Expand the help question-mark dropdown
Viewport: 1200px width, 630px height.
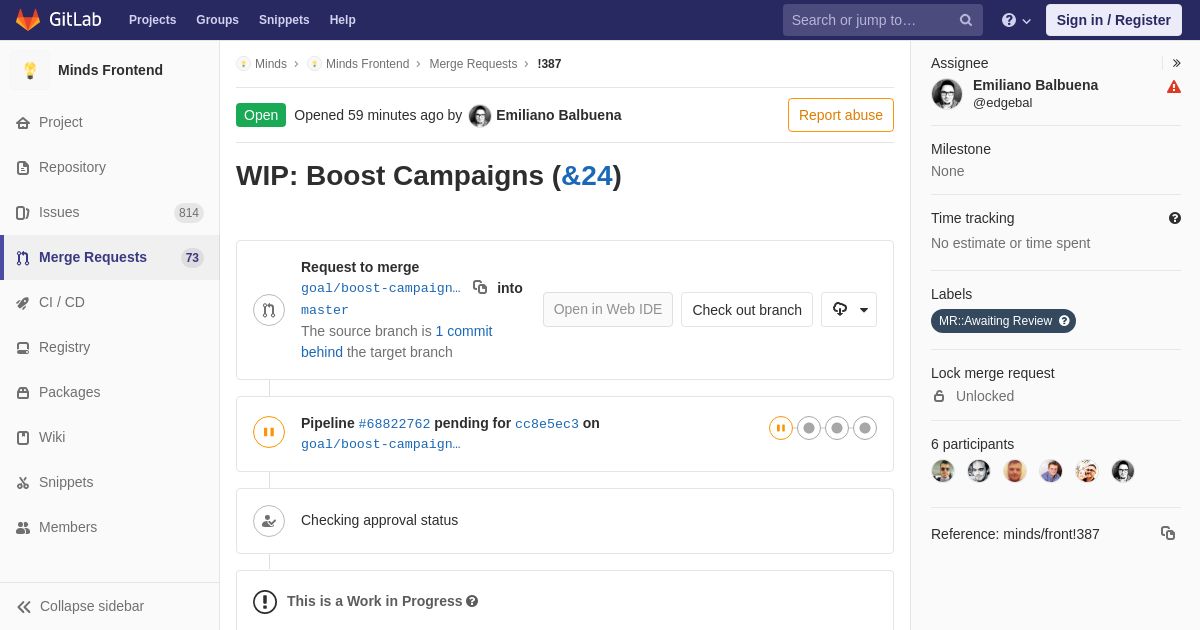1016,20
